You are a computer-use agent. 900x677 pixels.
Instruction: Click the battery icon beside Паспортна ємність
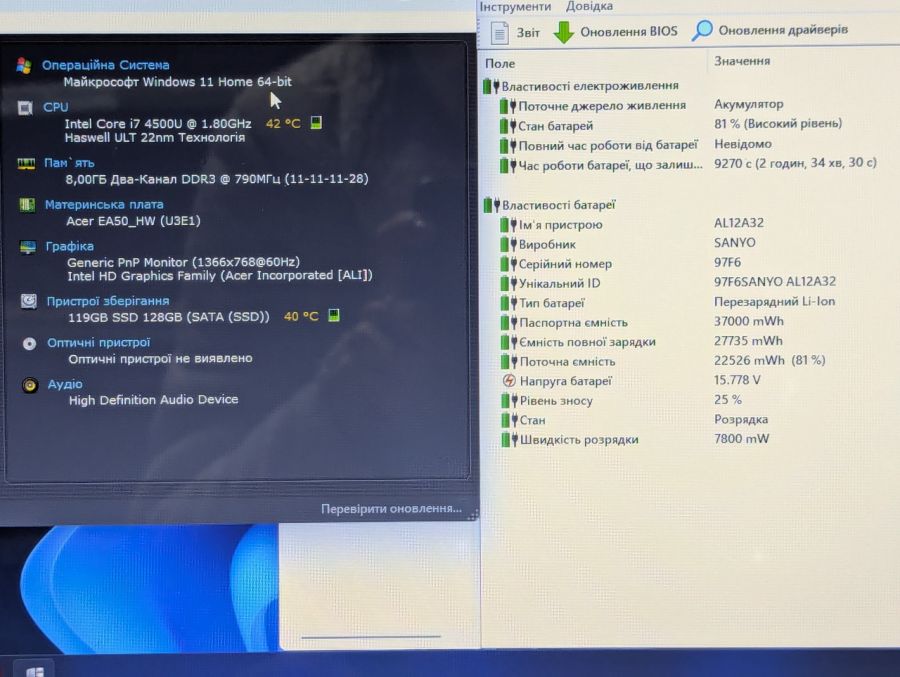[509, 323]
